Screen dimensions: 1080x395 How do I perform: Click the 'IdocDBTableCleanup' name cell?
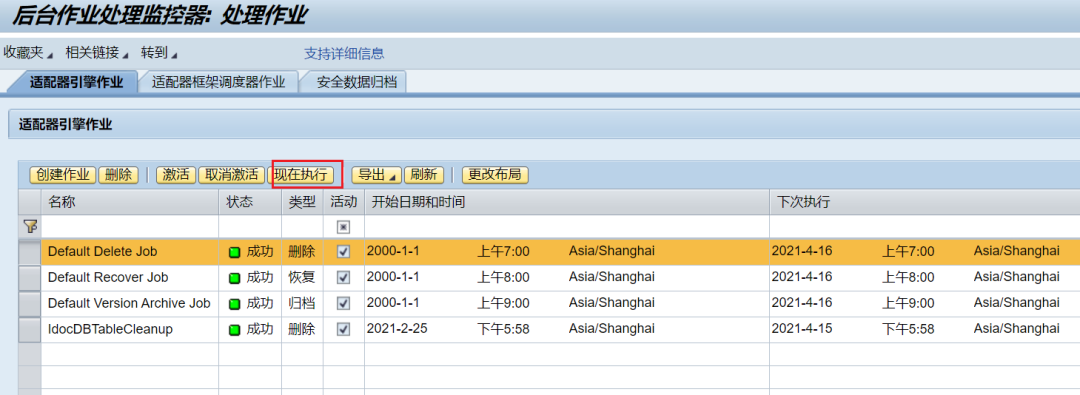[130, 330]
